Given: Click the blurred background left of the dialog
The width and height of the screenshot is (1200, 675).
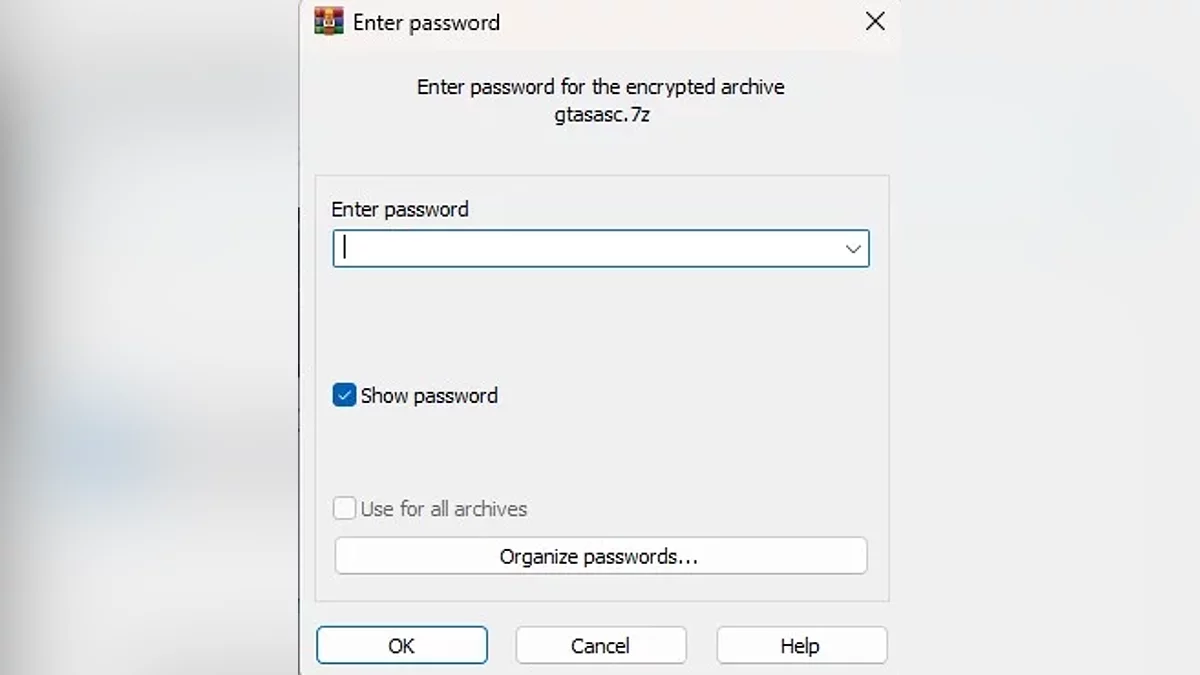Looking at the screenshot, I should coord(150,340).
